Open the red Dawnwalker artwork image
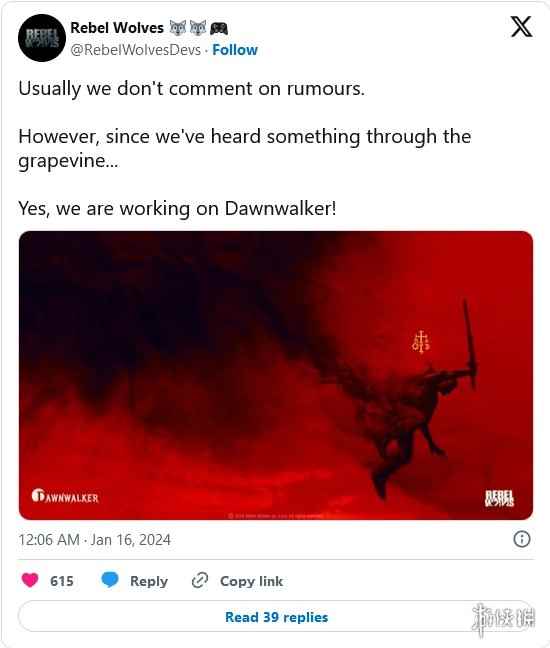The image size is (550, 648). coord(276,375)
